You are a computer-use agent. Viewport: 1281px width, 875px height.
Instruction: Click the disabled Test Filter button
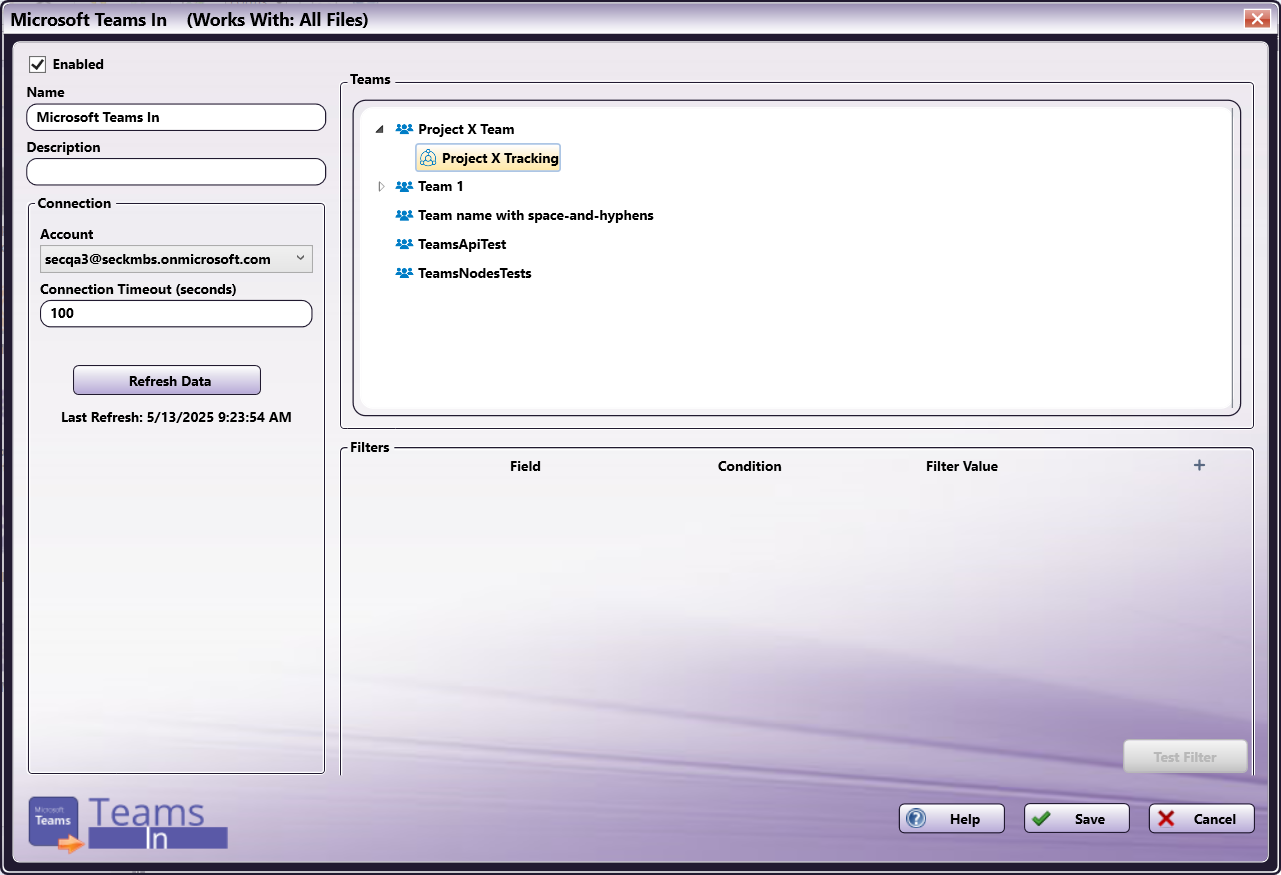(1185, 757)
